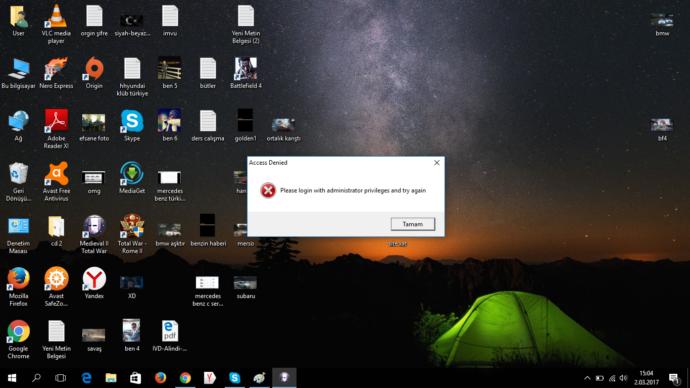Select the benzin haberi image file
The image size is (690, 388).
[208, 231]
